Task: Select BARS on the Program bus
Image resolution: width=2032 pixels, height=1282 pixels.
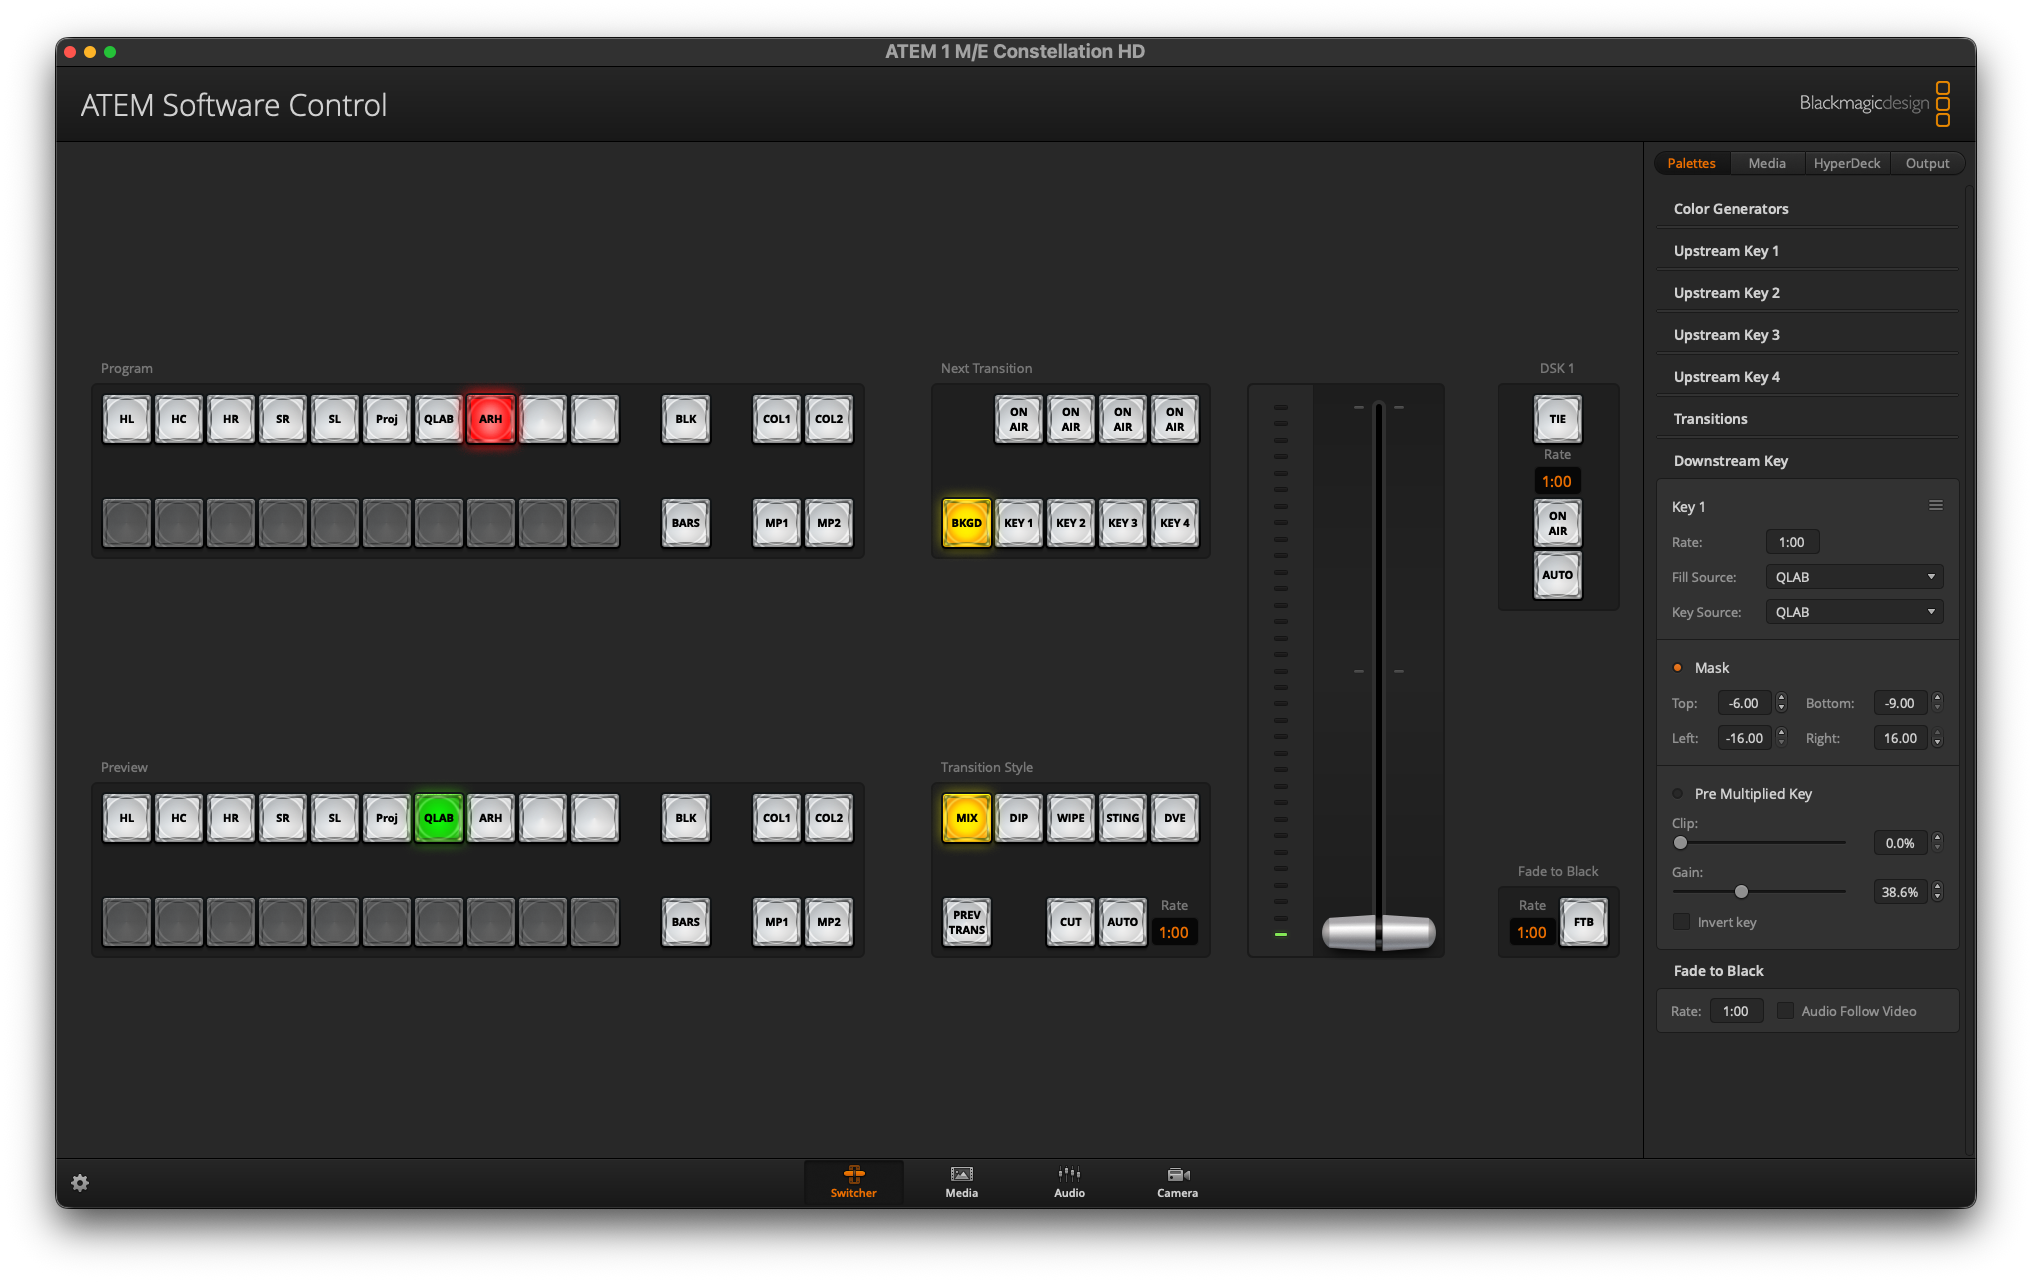Action: point(686,523)
